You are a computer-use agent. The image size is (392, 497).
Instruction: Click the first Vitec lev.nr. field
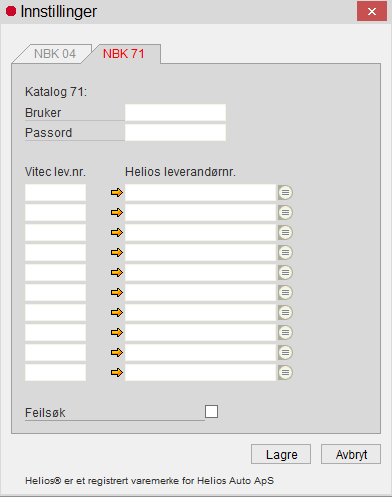click(55, 192)
